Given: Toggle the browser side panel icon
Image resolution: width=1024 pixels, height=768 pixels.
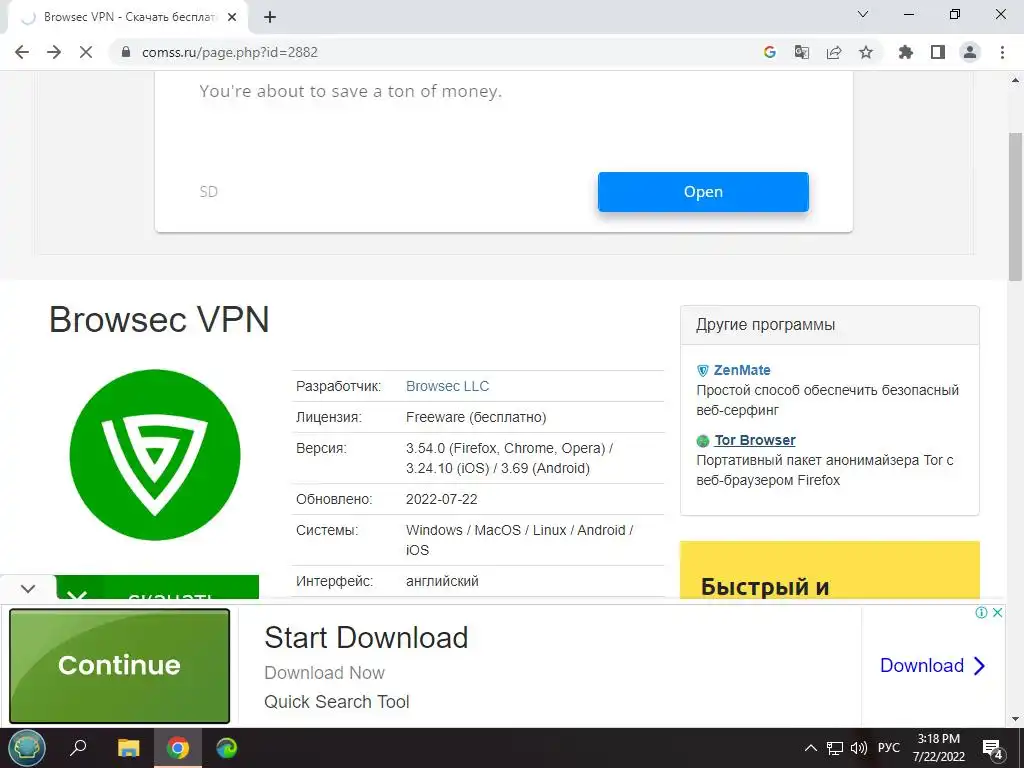Looking at the screenshot, I should [x=938, y=52].
